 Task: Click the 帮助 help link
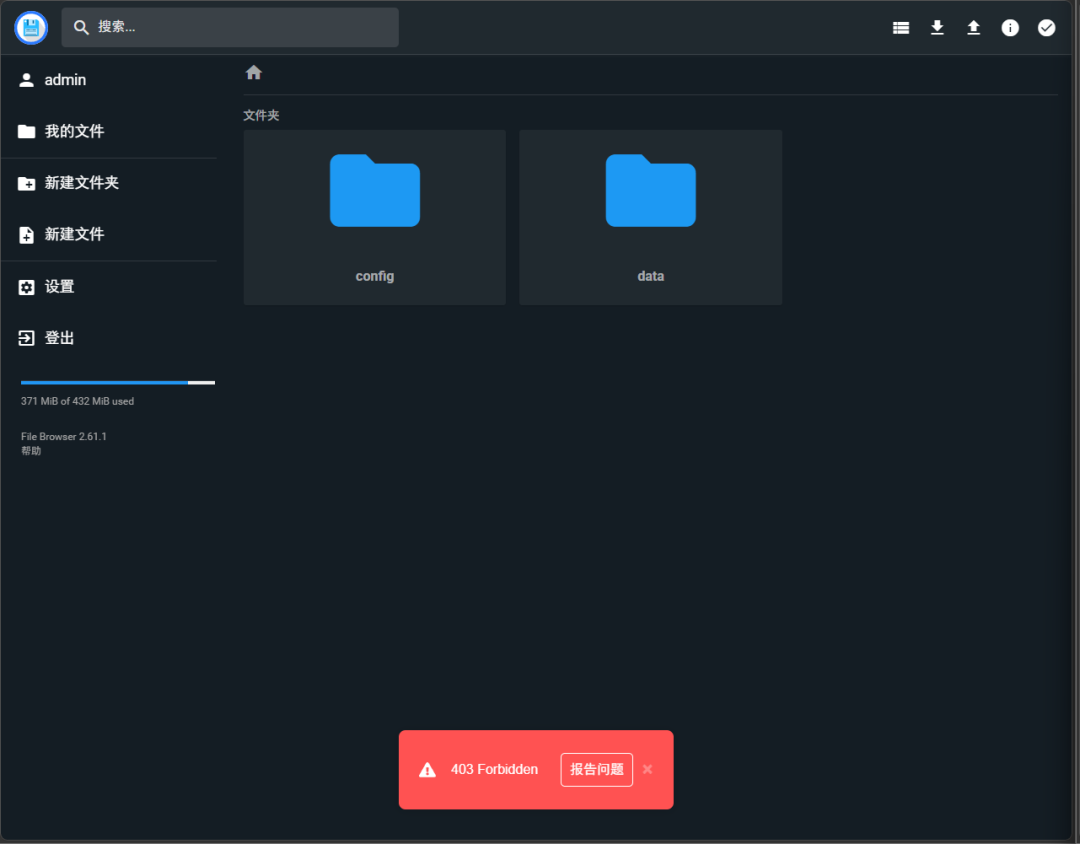pyautogui.click(x=31, y=451)
